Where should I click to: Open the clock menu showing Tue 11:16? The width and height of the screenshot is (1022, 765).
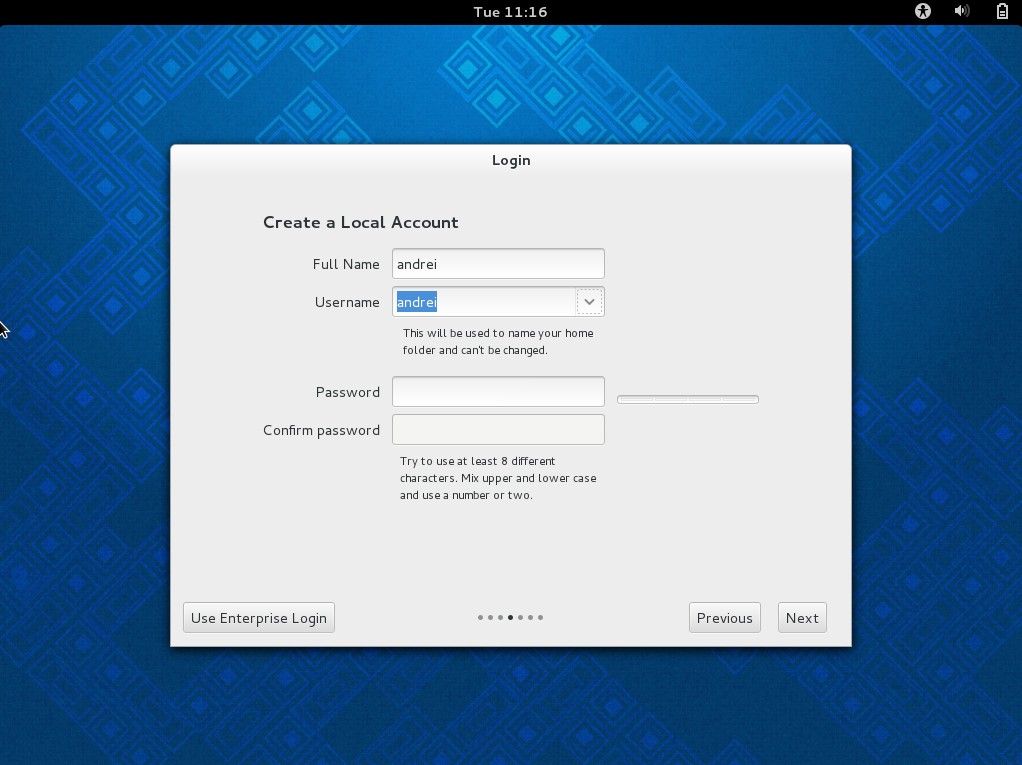point(511,12)
